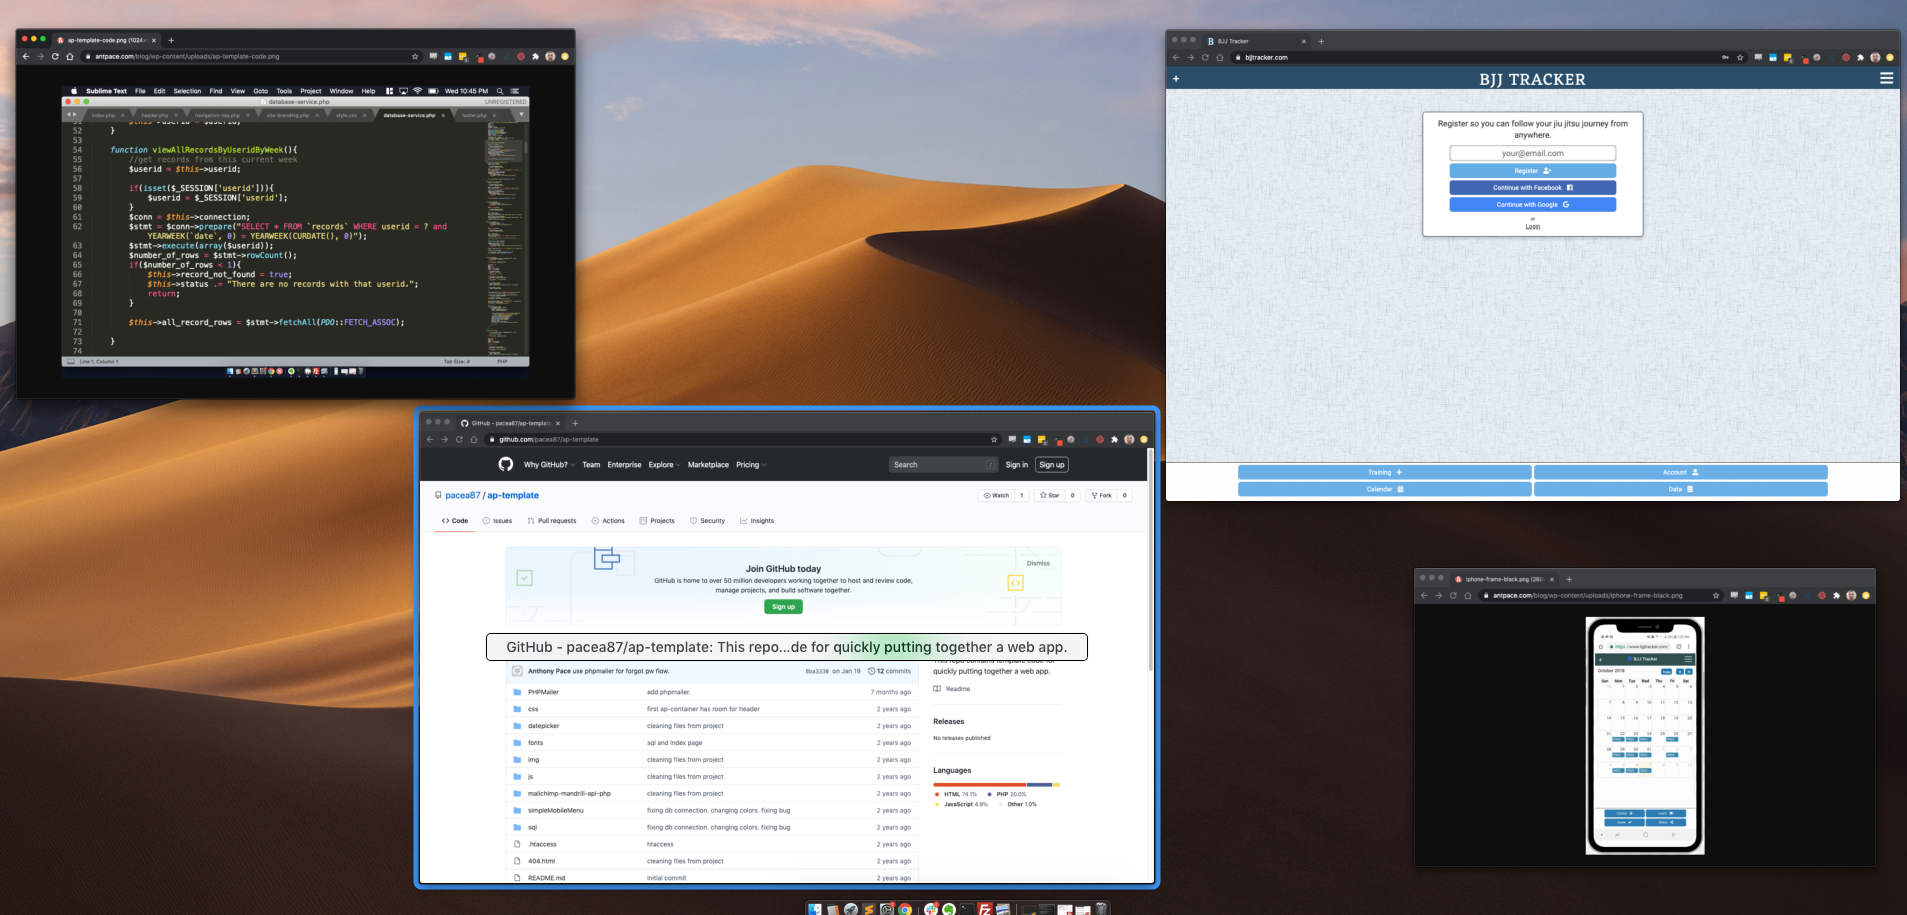The image size is (1907, 915).
Task: Bookmark the ap-template-code.png page with the star
Action: point(415,56)
